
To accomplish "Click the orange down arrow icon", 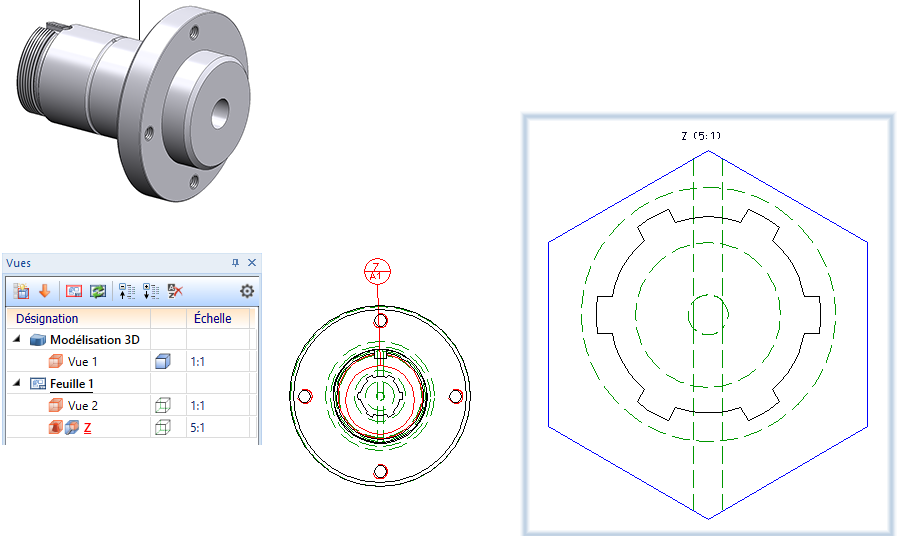I will coord(44,291).
